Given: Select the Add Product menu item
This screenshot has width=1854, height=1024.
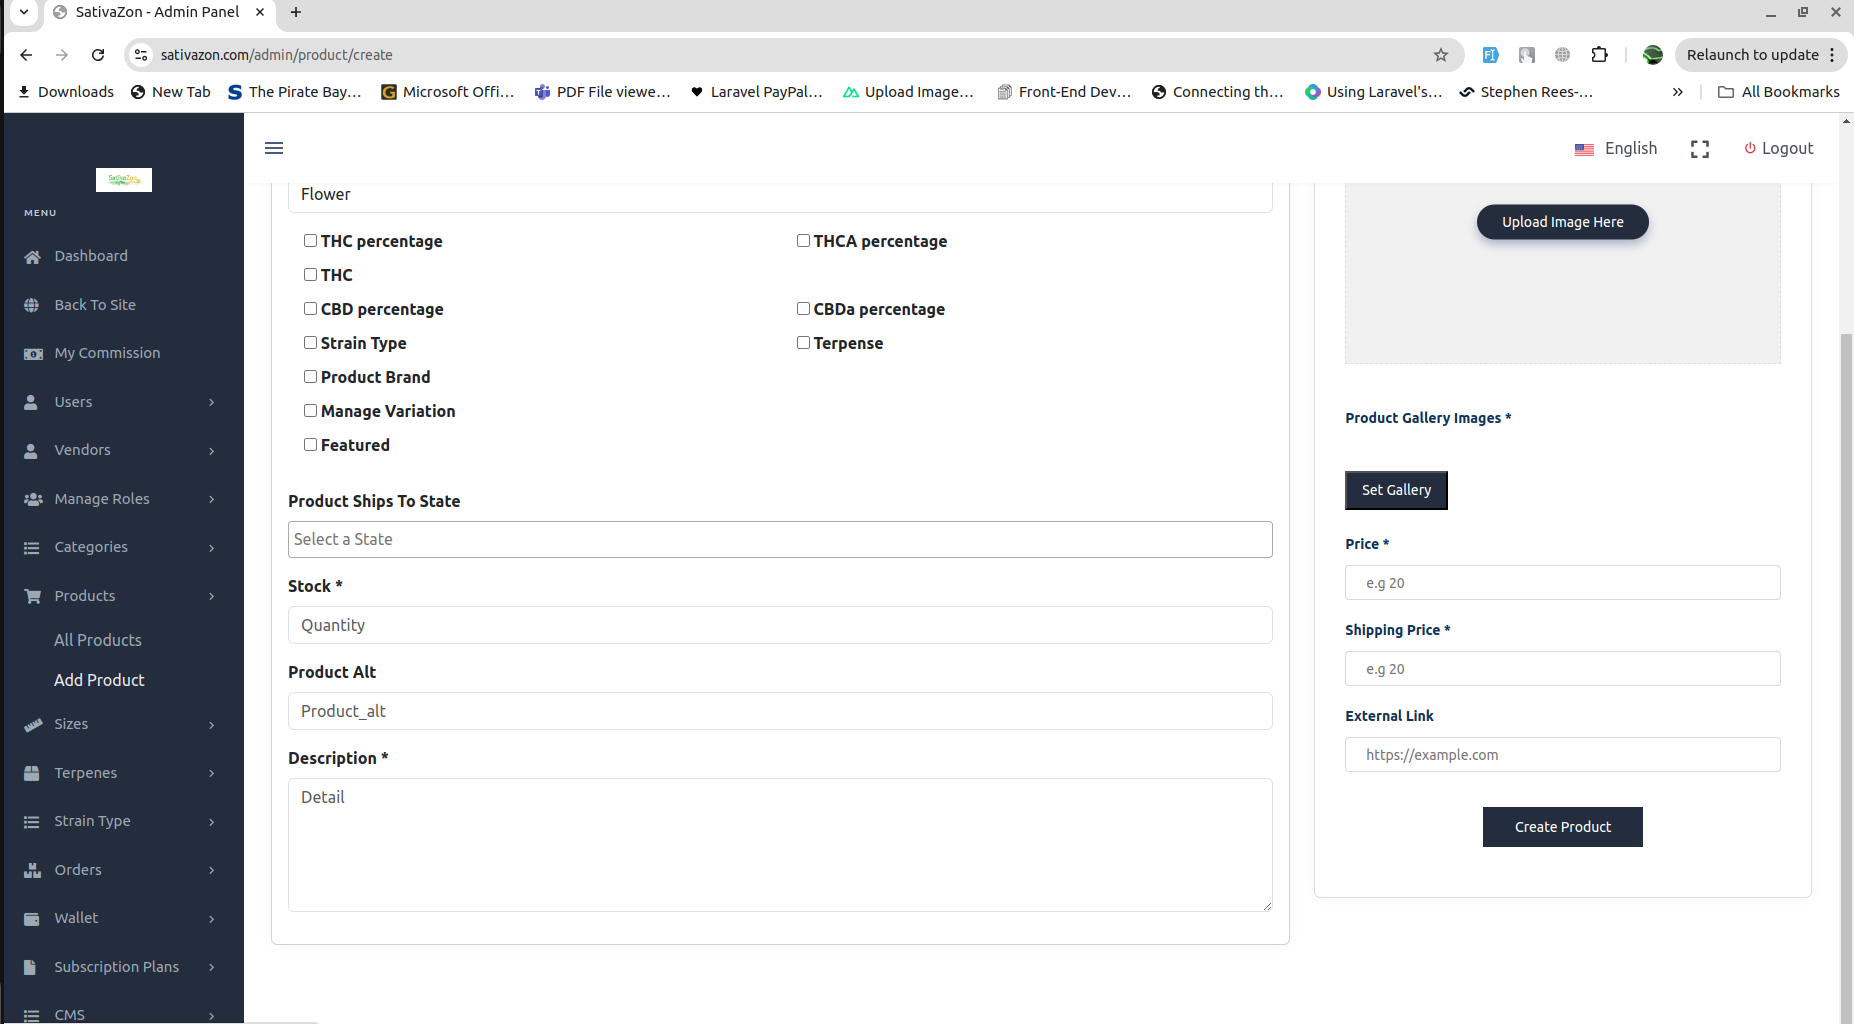Looking at the screenshot, I should click(99, 680).
